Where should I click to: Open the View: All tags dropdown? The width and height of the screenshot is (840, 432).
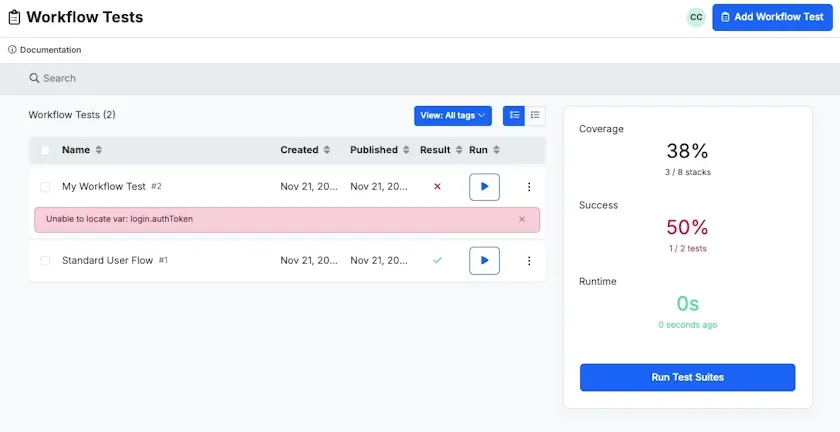(x=453, y=116)
